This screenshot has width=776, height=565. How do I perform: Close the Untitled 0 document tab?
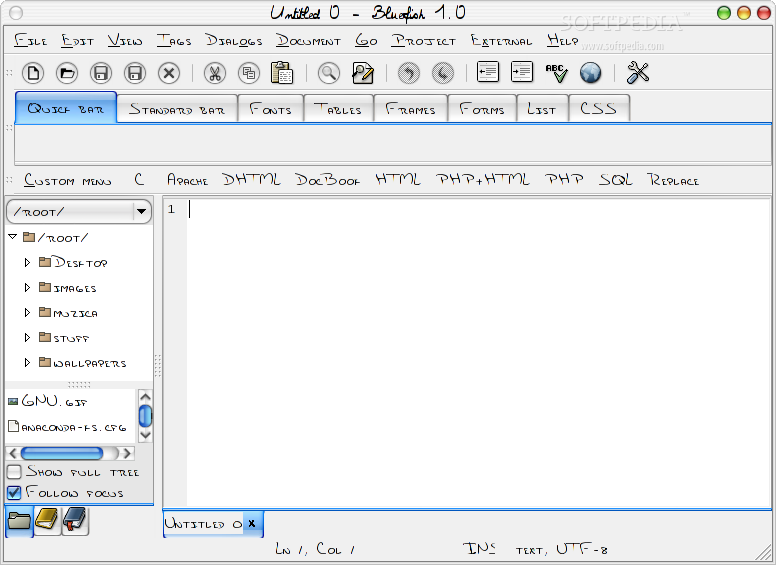coord(252,523)
